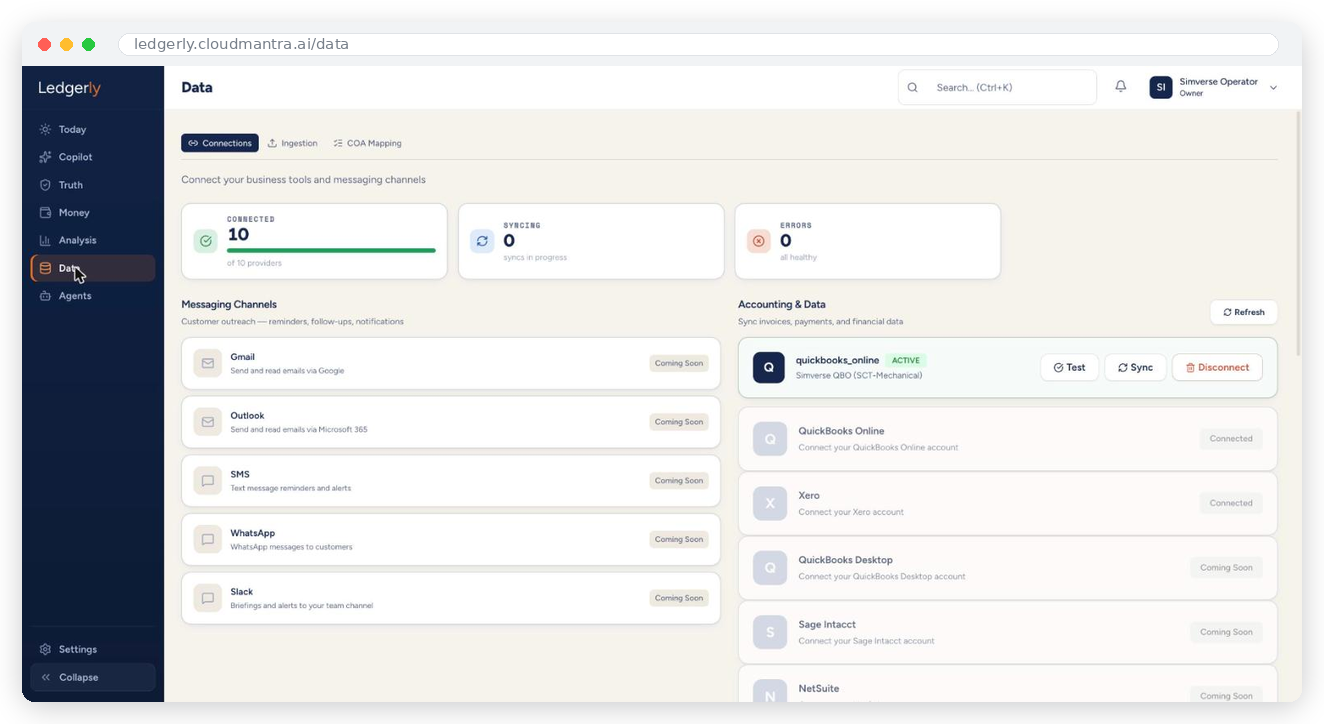The image size is (1324, 724).
Task: Click the green connected providers progress bar
Action: tap(331, 250)
